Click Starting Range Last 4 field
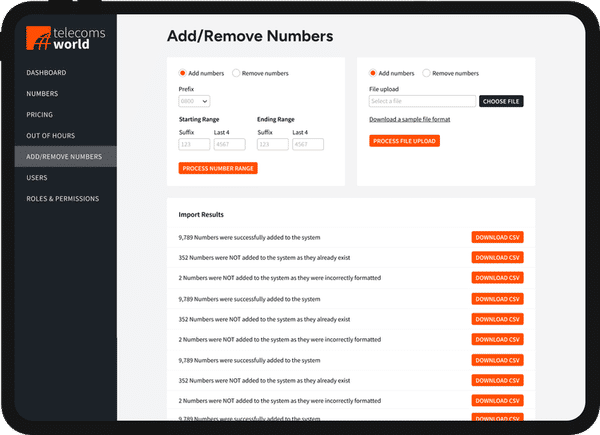The width and height of the screenshot is (600, 435). click(230, 144)
